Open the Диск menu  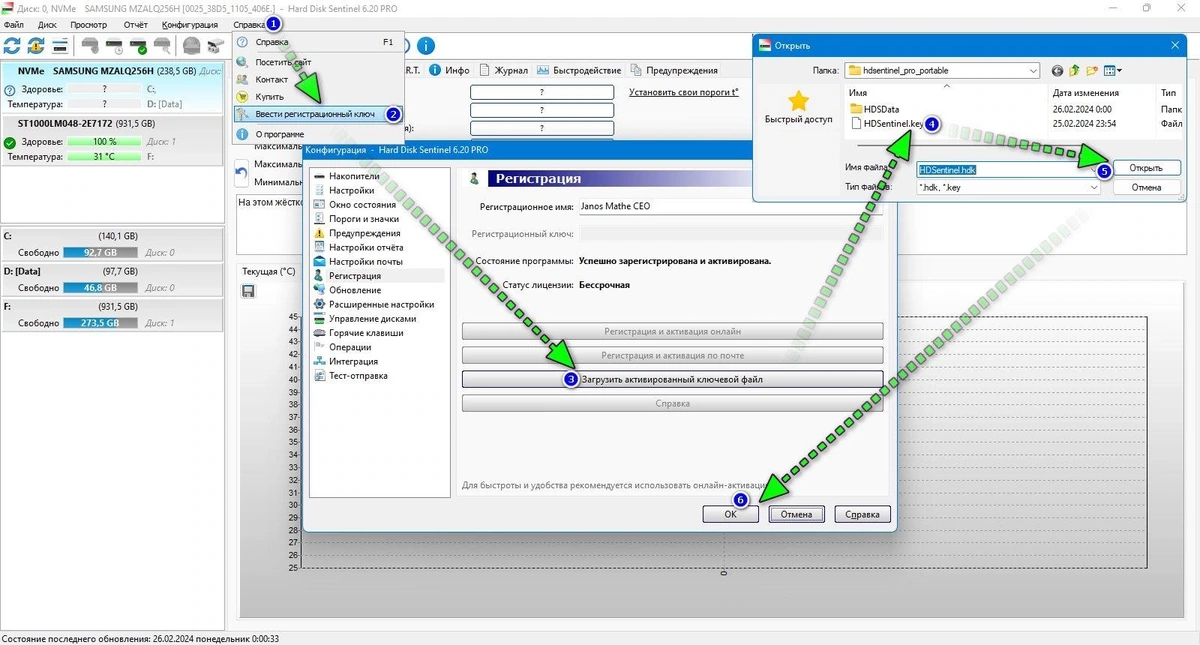pyautogui.click(x=47, y=24)
